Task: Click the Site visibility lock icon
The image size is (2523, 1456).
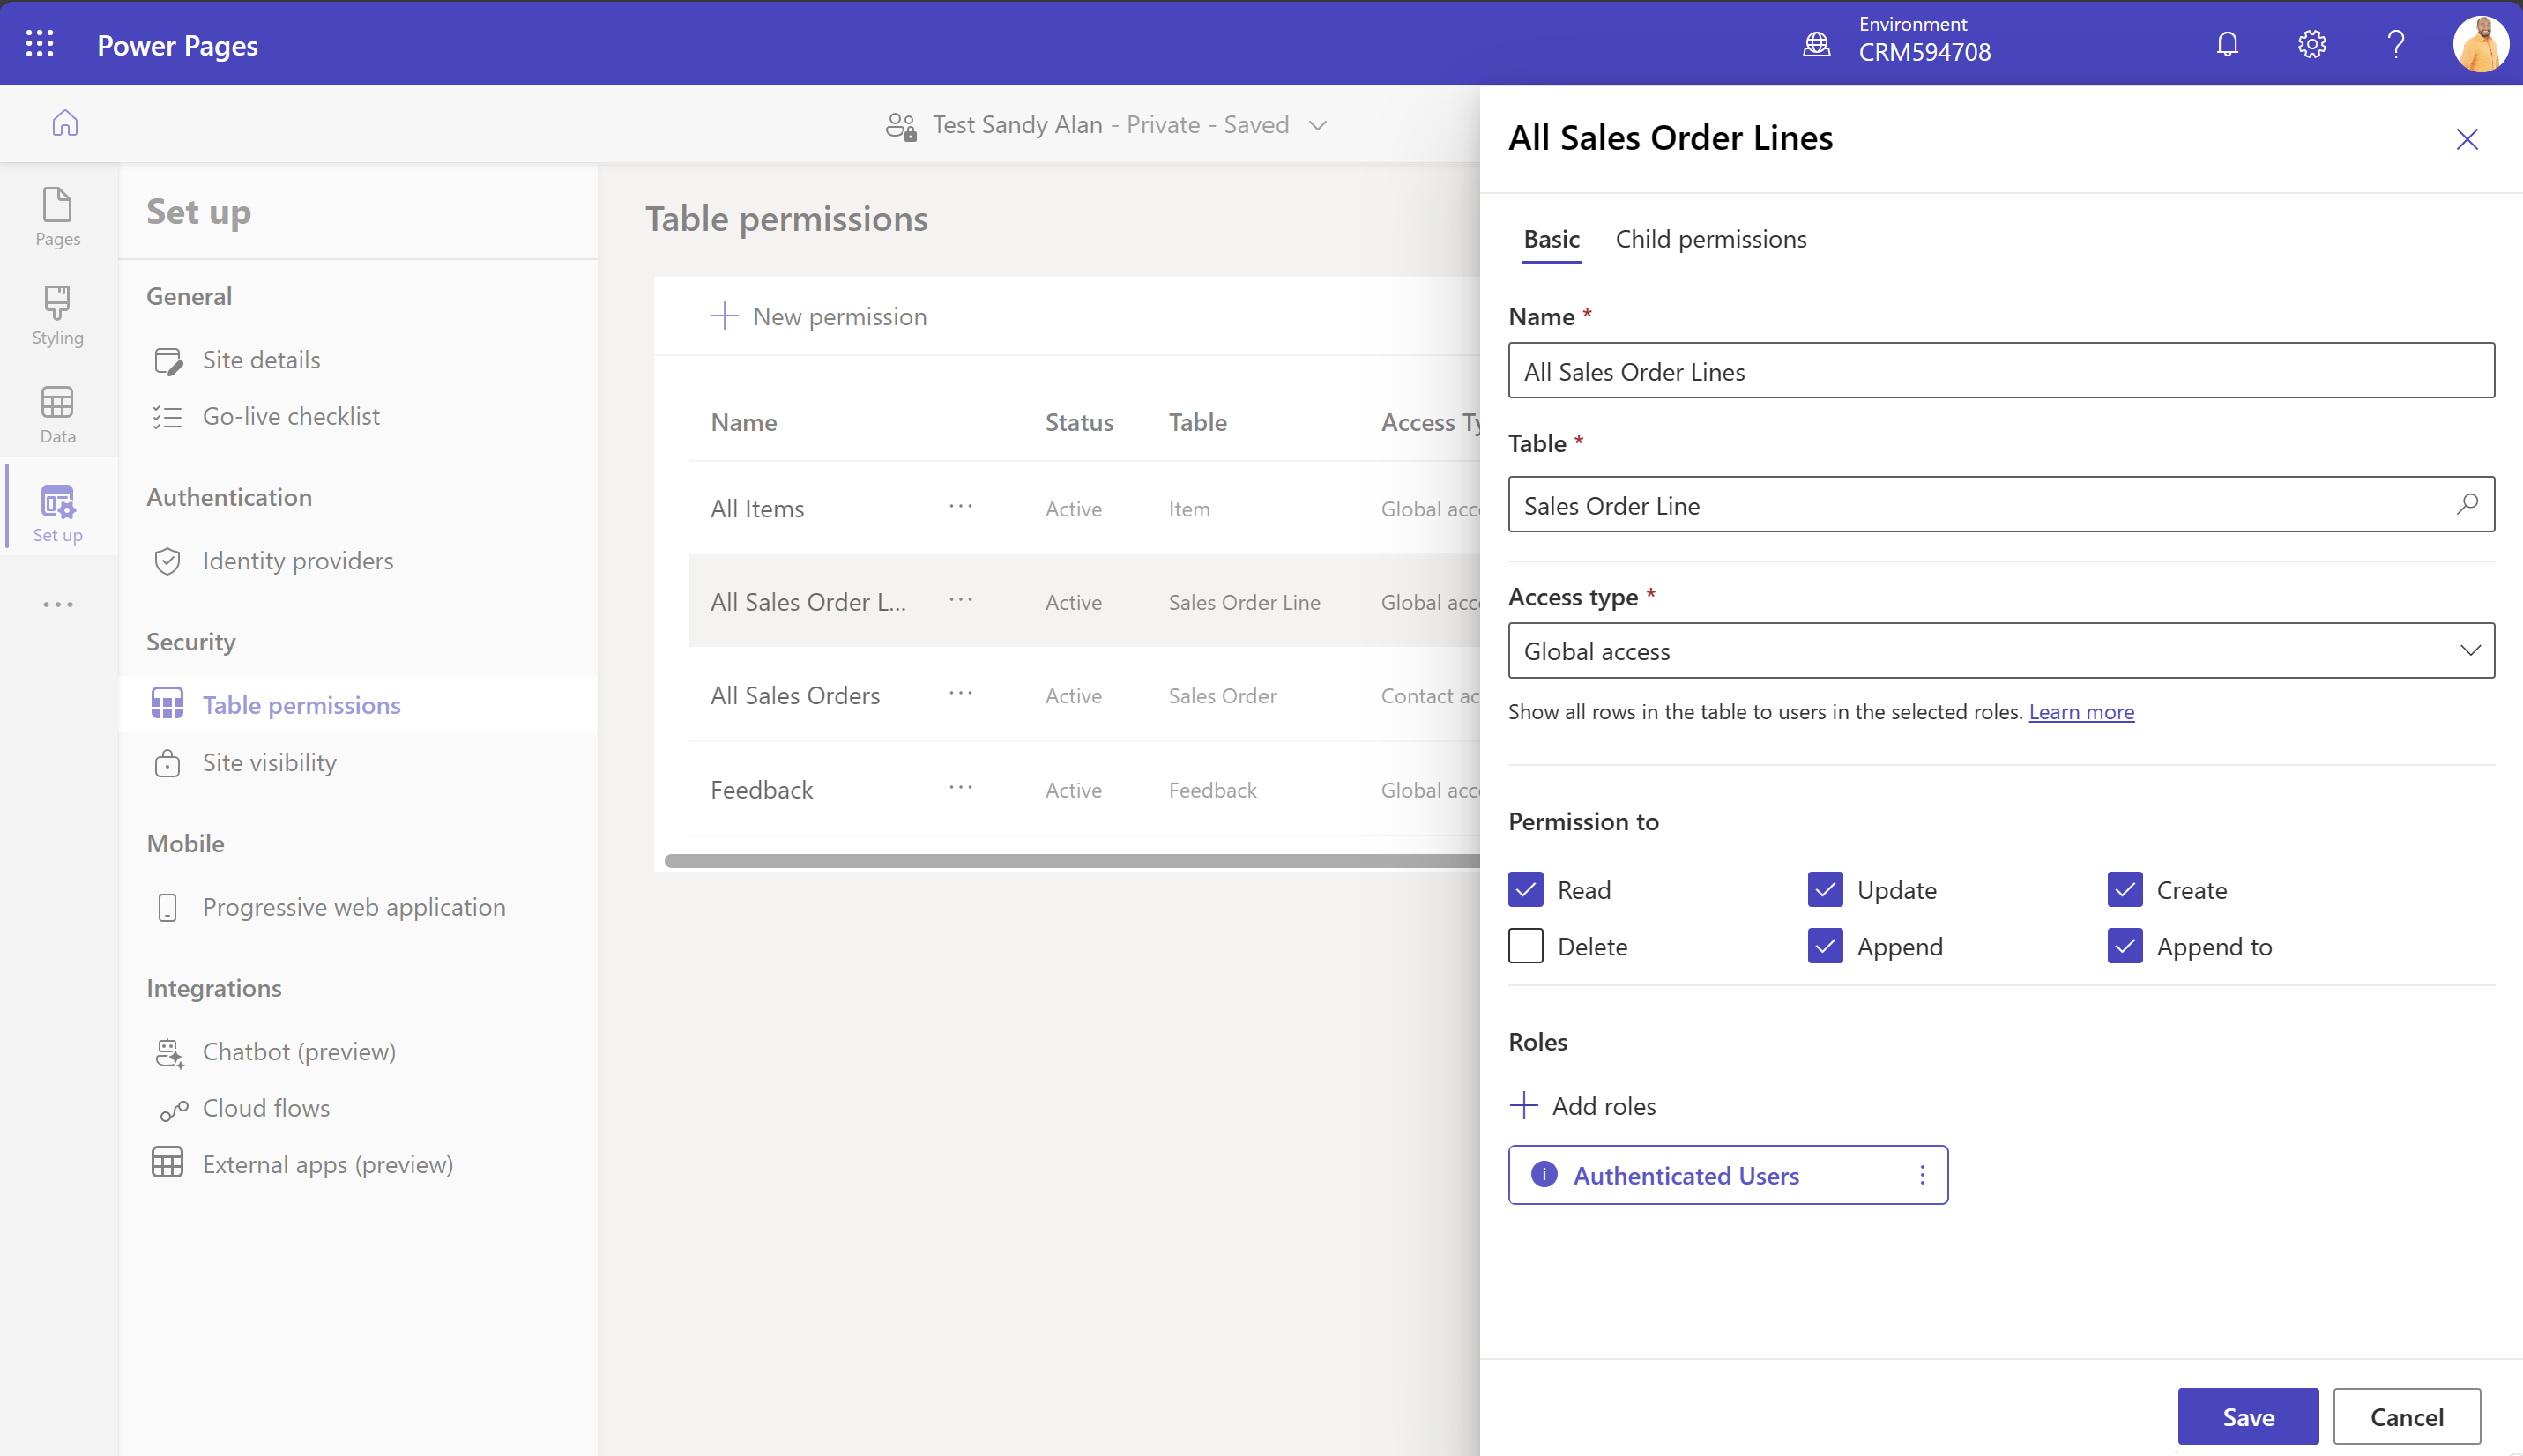Action: [168, 762]
